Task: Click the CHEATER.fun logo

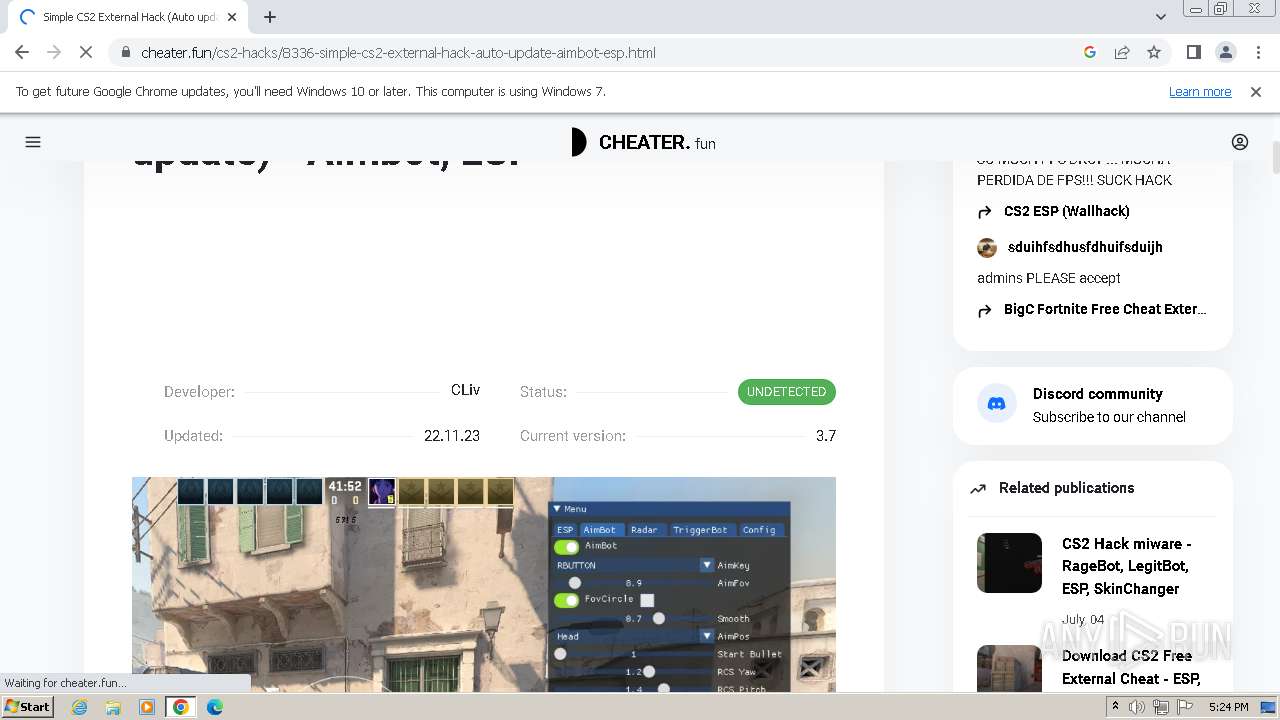Action: tap(642, 142)
